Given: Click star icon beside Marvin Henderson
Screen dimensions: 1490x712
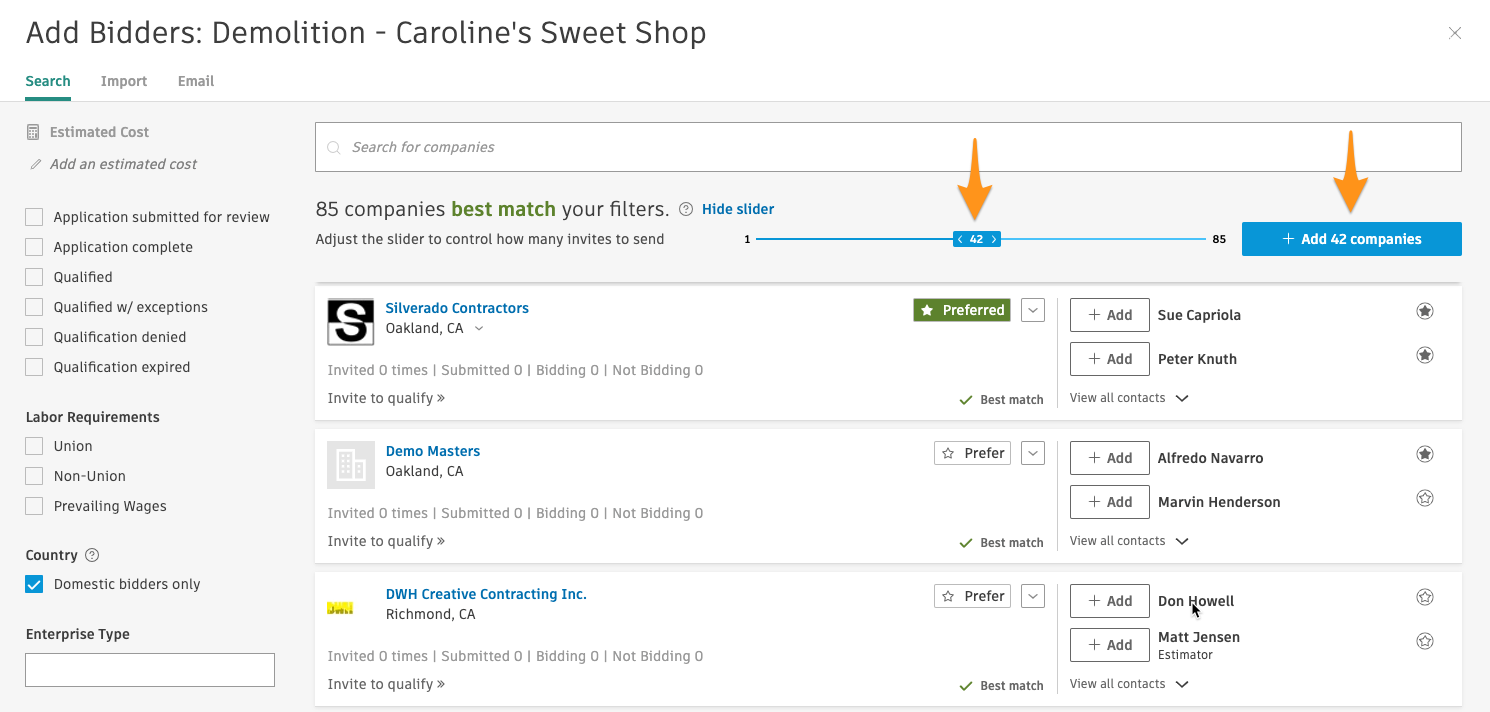Looking at the screenshot, I should click(x=1425, y=498).
